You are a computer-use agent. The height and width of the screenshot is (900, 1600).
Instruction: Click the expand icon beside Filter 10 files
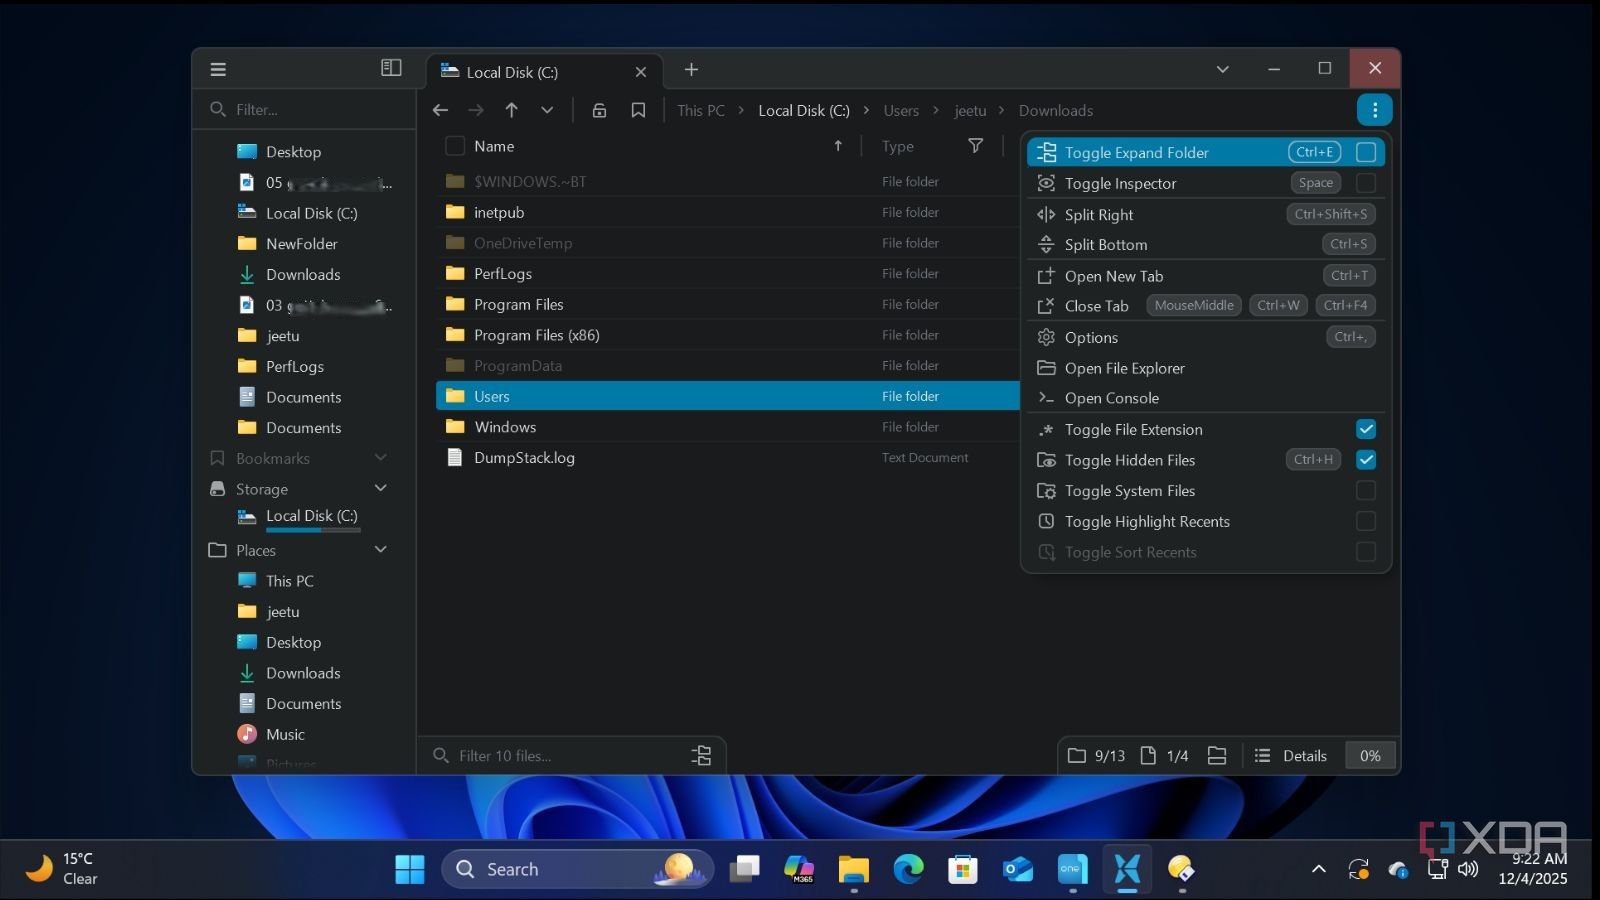(x=701, y=756)
